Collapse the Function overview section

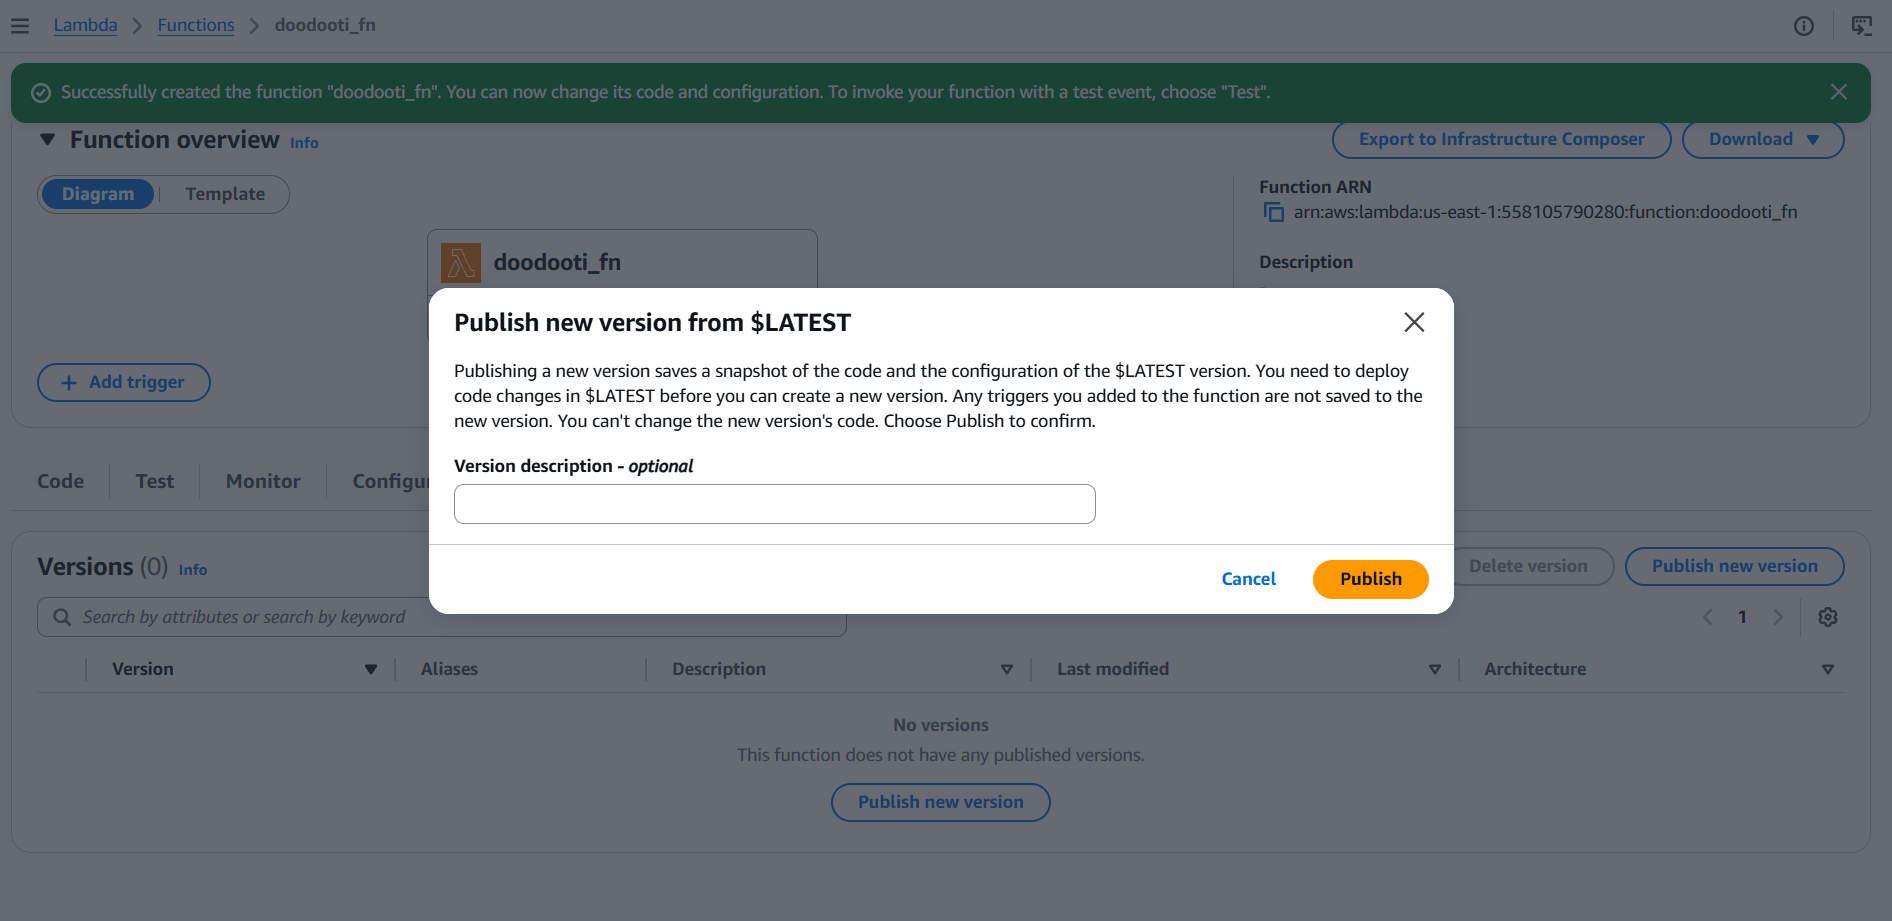(x=47, y=140)
